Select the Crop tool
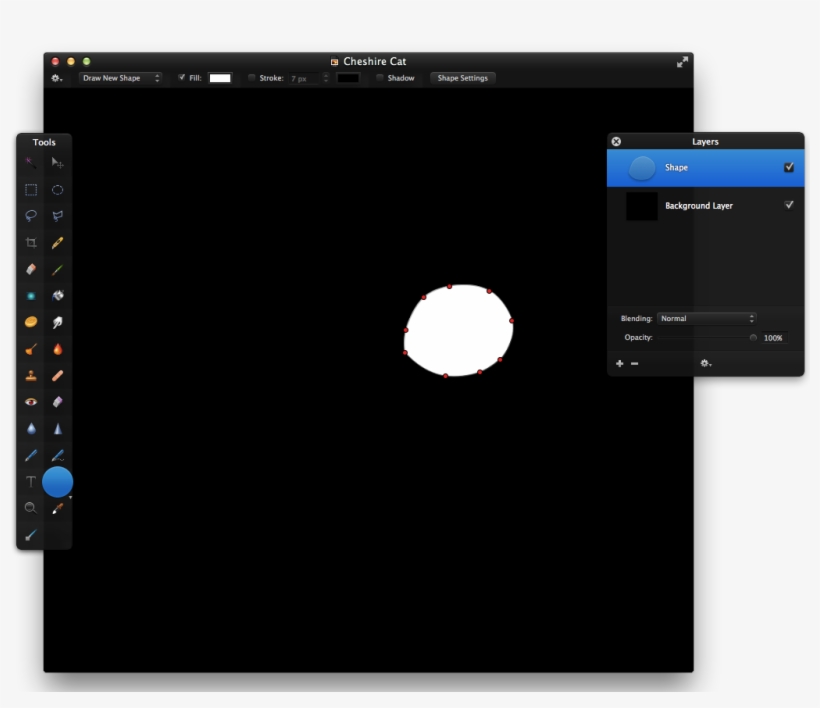Image resolution: width=820 pixels, height=708 pixels. (31, 243)
